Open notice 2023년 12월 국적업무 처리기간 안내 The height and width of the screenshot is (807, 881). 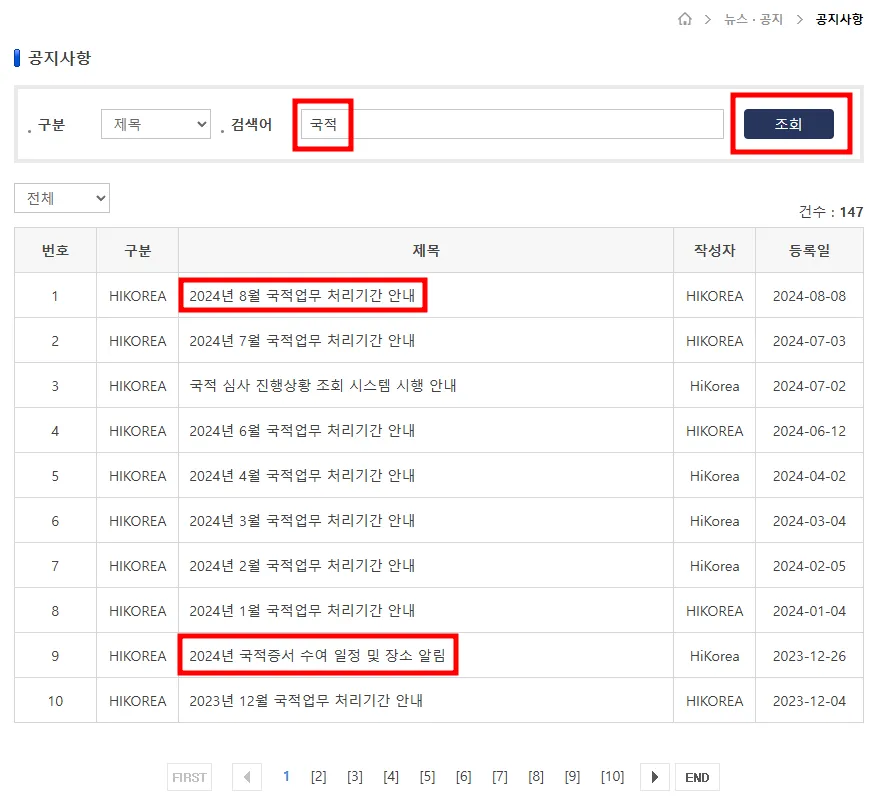[x=306, y=700]
